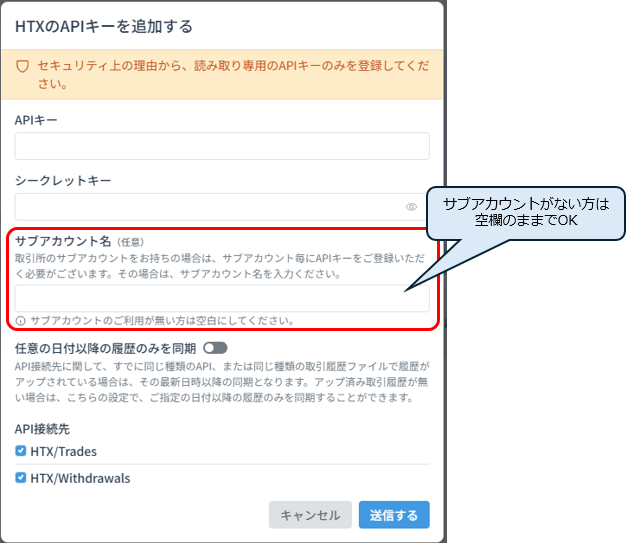Screen dimensions: 626x543
Task: Click the API接続先 heading
Action: 42,429
